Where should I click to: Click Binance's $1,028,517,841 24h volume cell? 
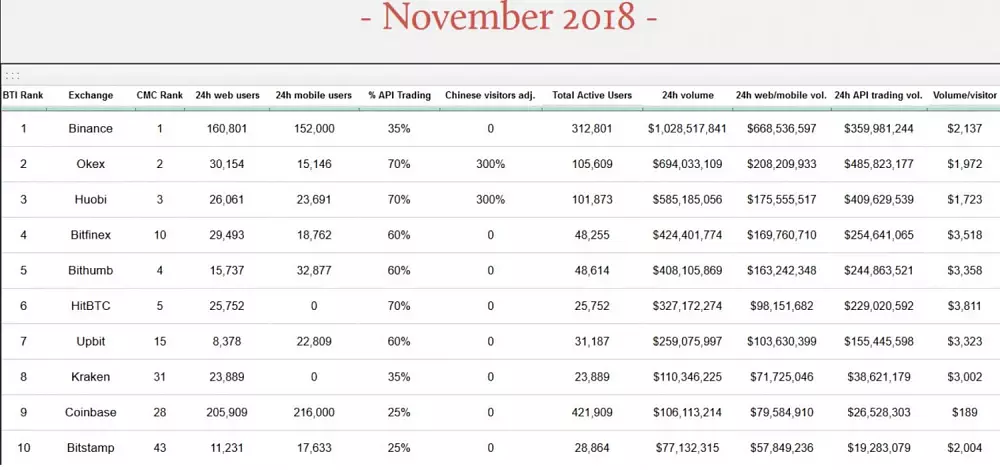pyautogui.click(x=686, y=129)
